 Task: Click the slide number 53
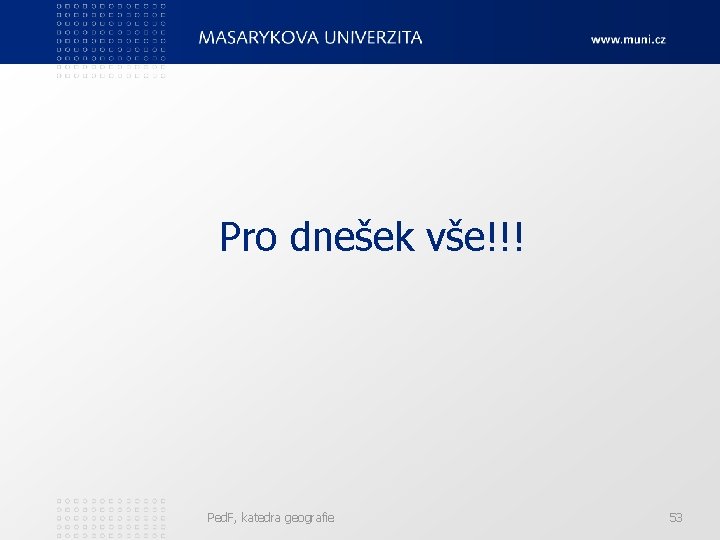(675, 518)
